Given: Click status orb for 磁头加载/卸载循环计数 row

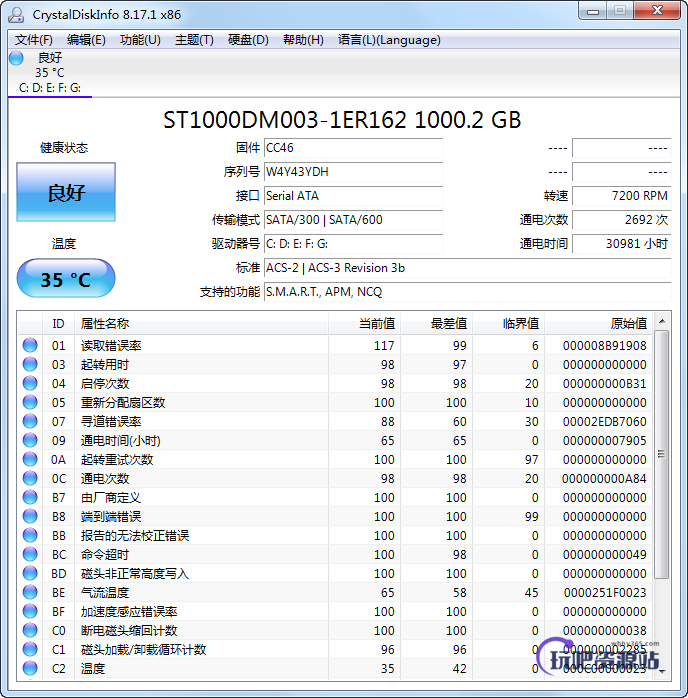Looking at the screenshot, I should [x=30, y=649].
